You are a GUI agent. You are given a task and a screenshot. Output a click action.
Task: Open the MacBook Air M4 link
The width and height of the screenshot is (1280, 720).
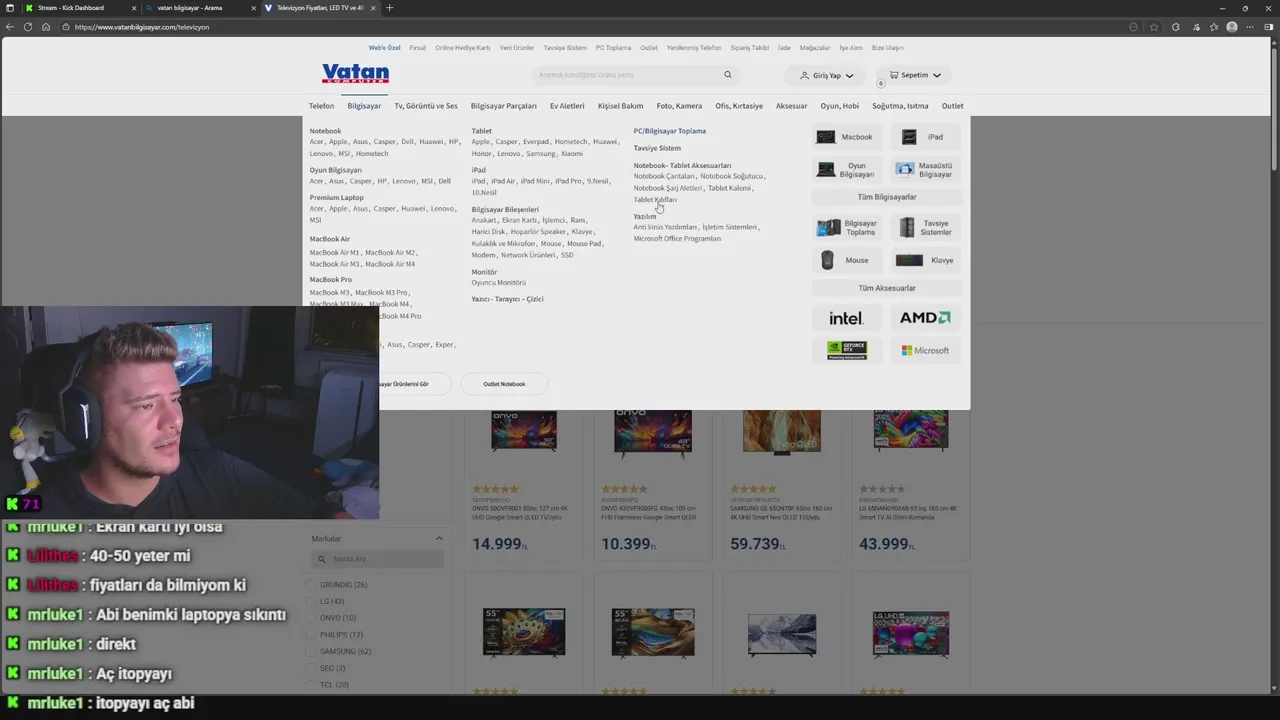(x=390, y=264)
